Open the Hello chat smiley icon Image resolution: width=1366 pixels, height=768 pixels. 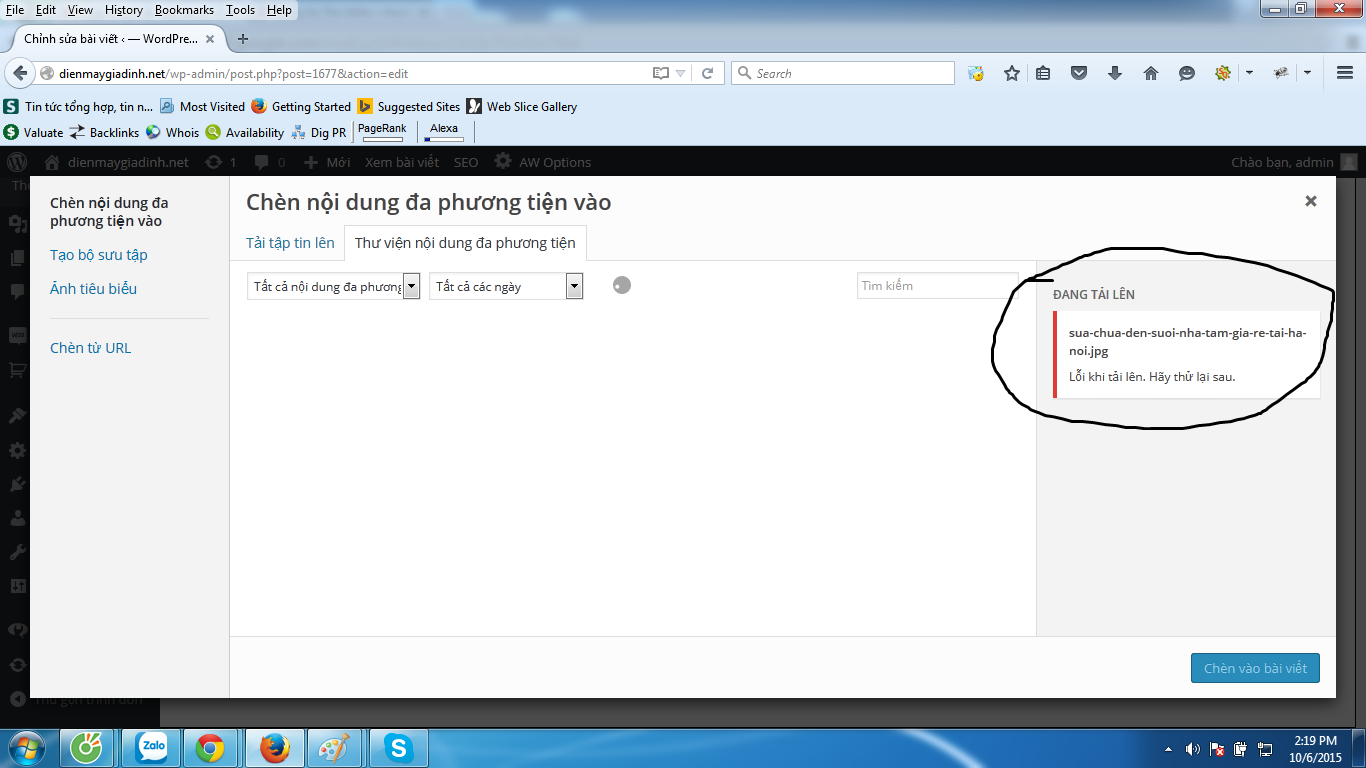click(x=1187, y=73)
